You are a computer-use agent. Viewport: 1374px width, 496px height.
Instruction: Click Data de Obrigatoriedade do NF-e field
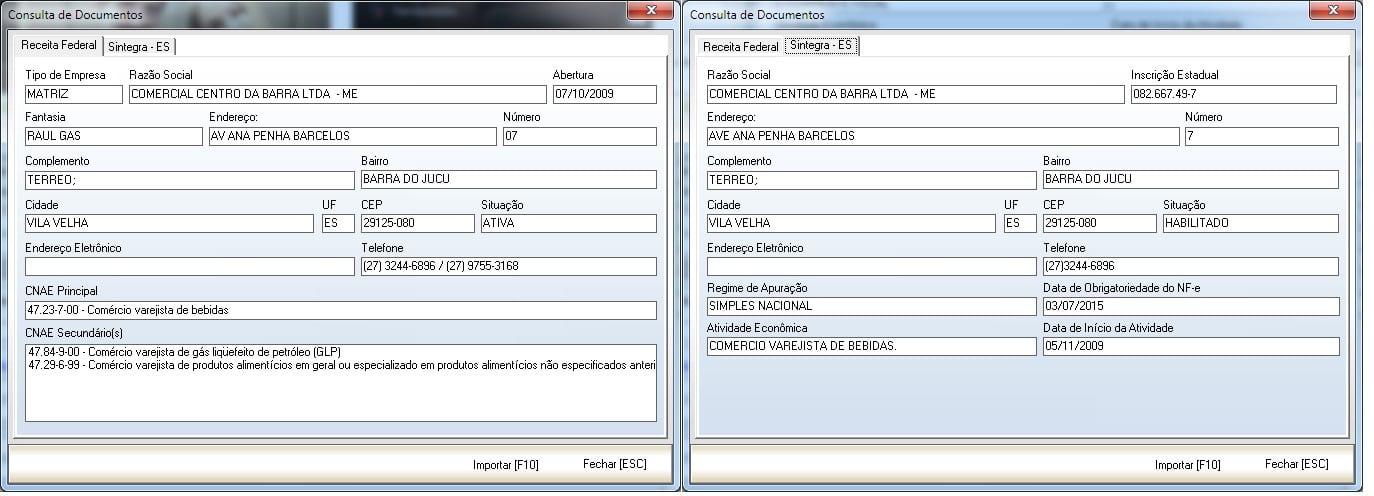[1191, 306]
